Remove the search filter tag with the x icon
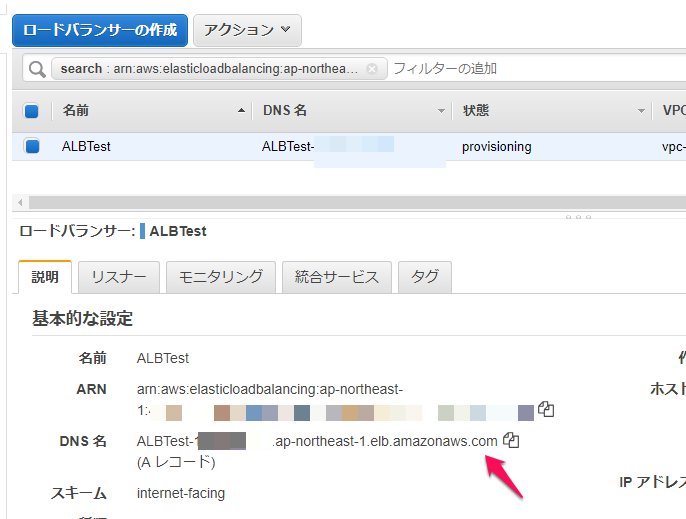 (x=372, y=69)
